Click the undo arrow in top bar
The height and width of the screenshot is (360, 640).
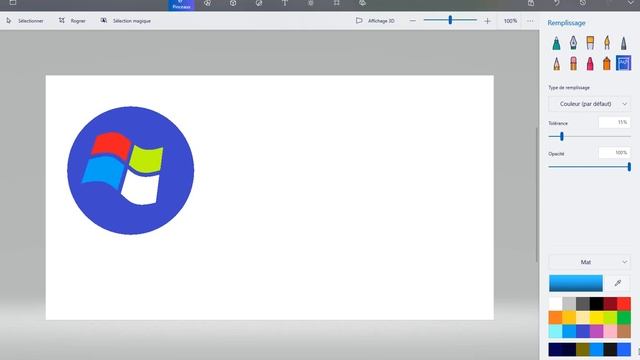pos(557,3)
